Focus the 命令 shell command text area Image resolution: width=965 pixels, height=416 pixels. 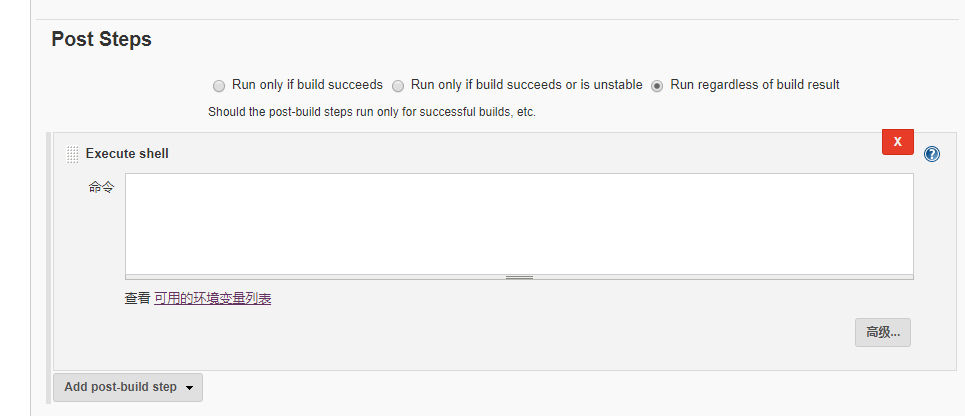pos(518,222)
